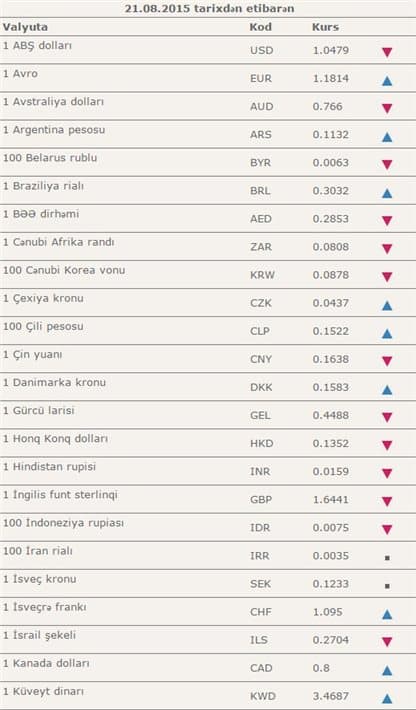Select the 1 İngilis funt sterlinqi label

(60, 495)
